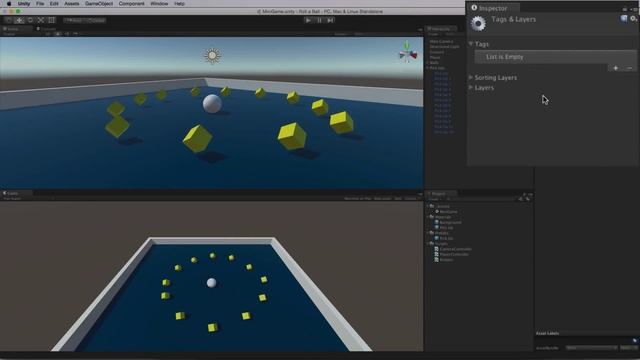This screenshot has height=360, width=640.
Task: Click the Step frame button
Action: pos(330,20)
